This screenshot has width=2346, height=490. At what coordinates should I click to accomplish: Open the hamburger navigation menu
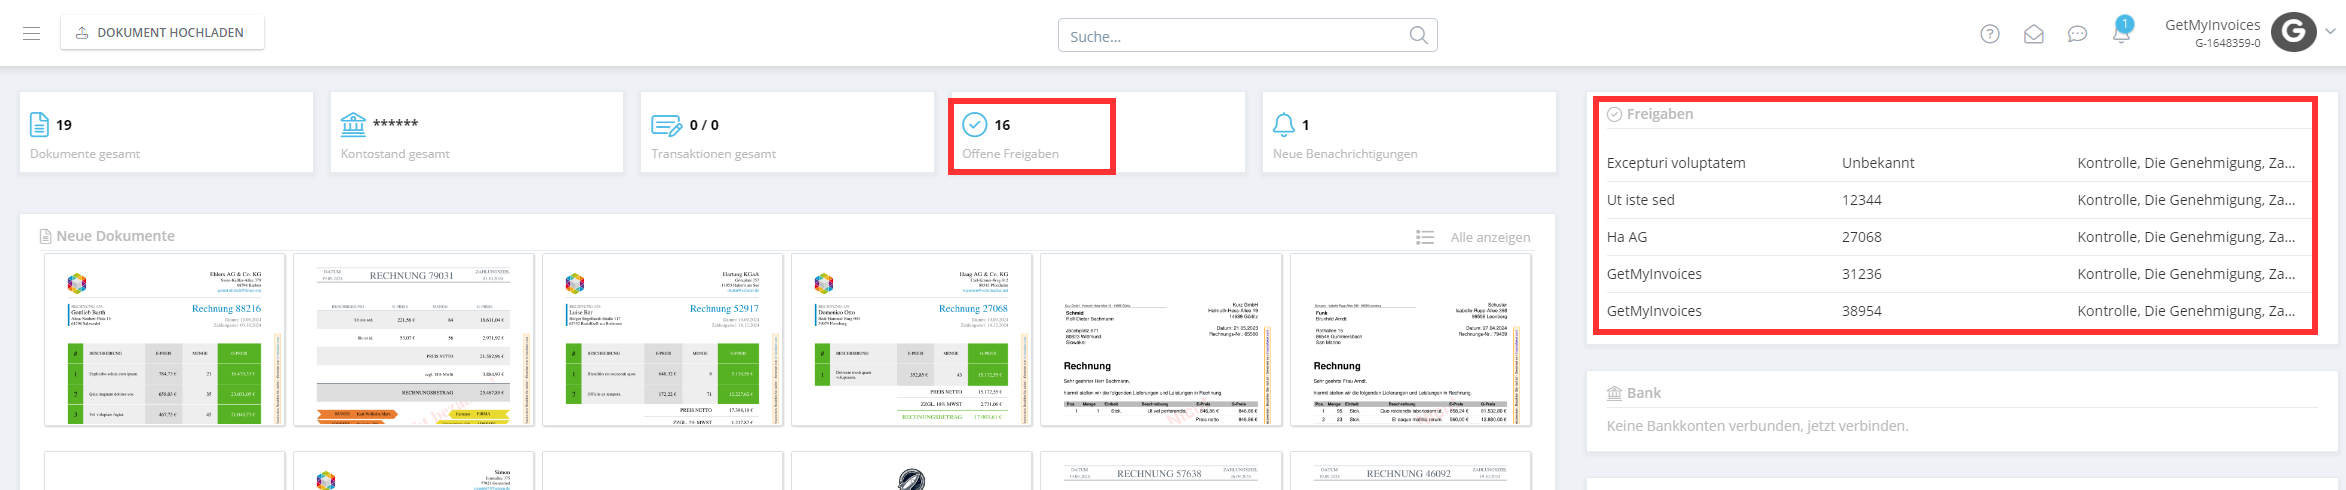pos(31,33)
